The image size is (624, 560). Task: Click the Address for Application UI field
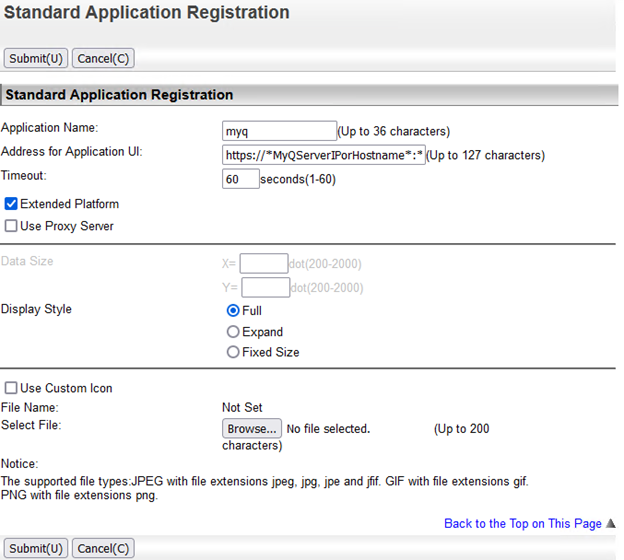pyautogui.click(x=323, y=155)
